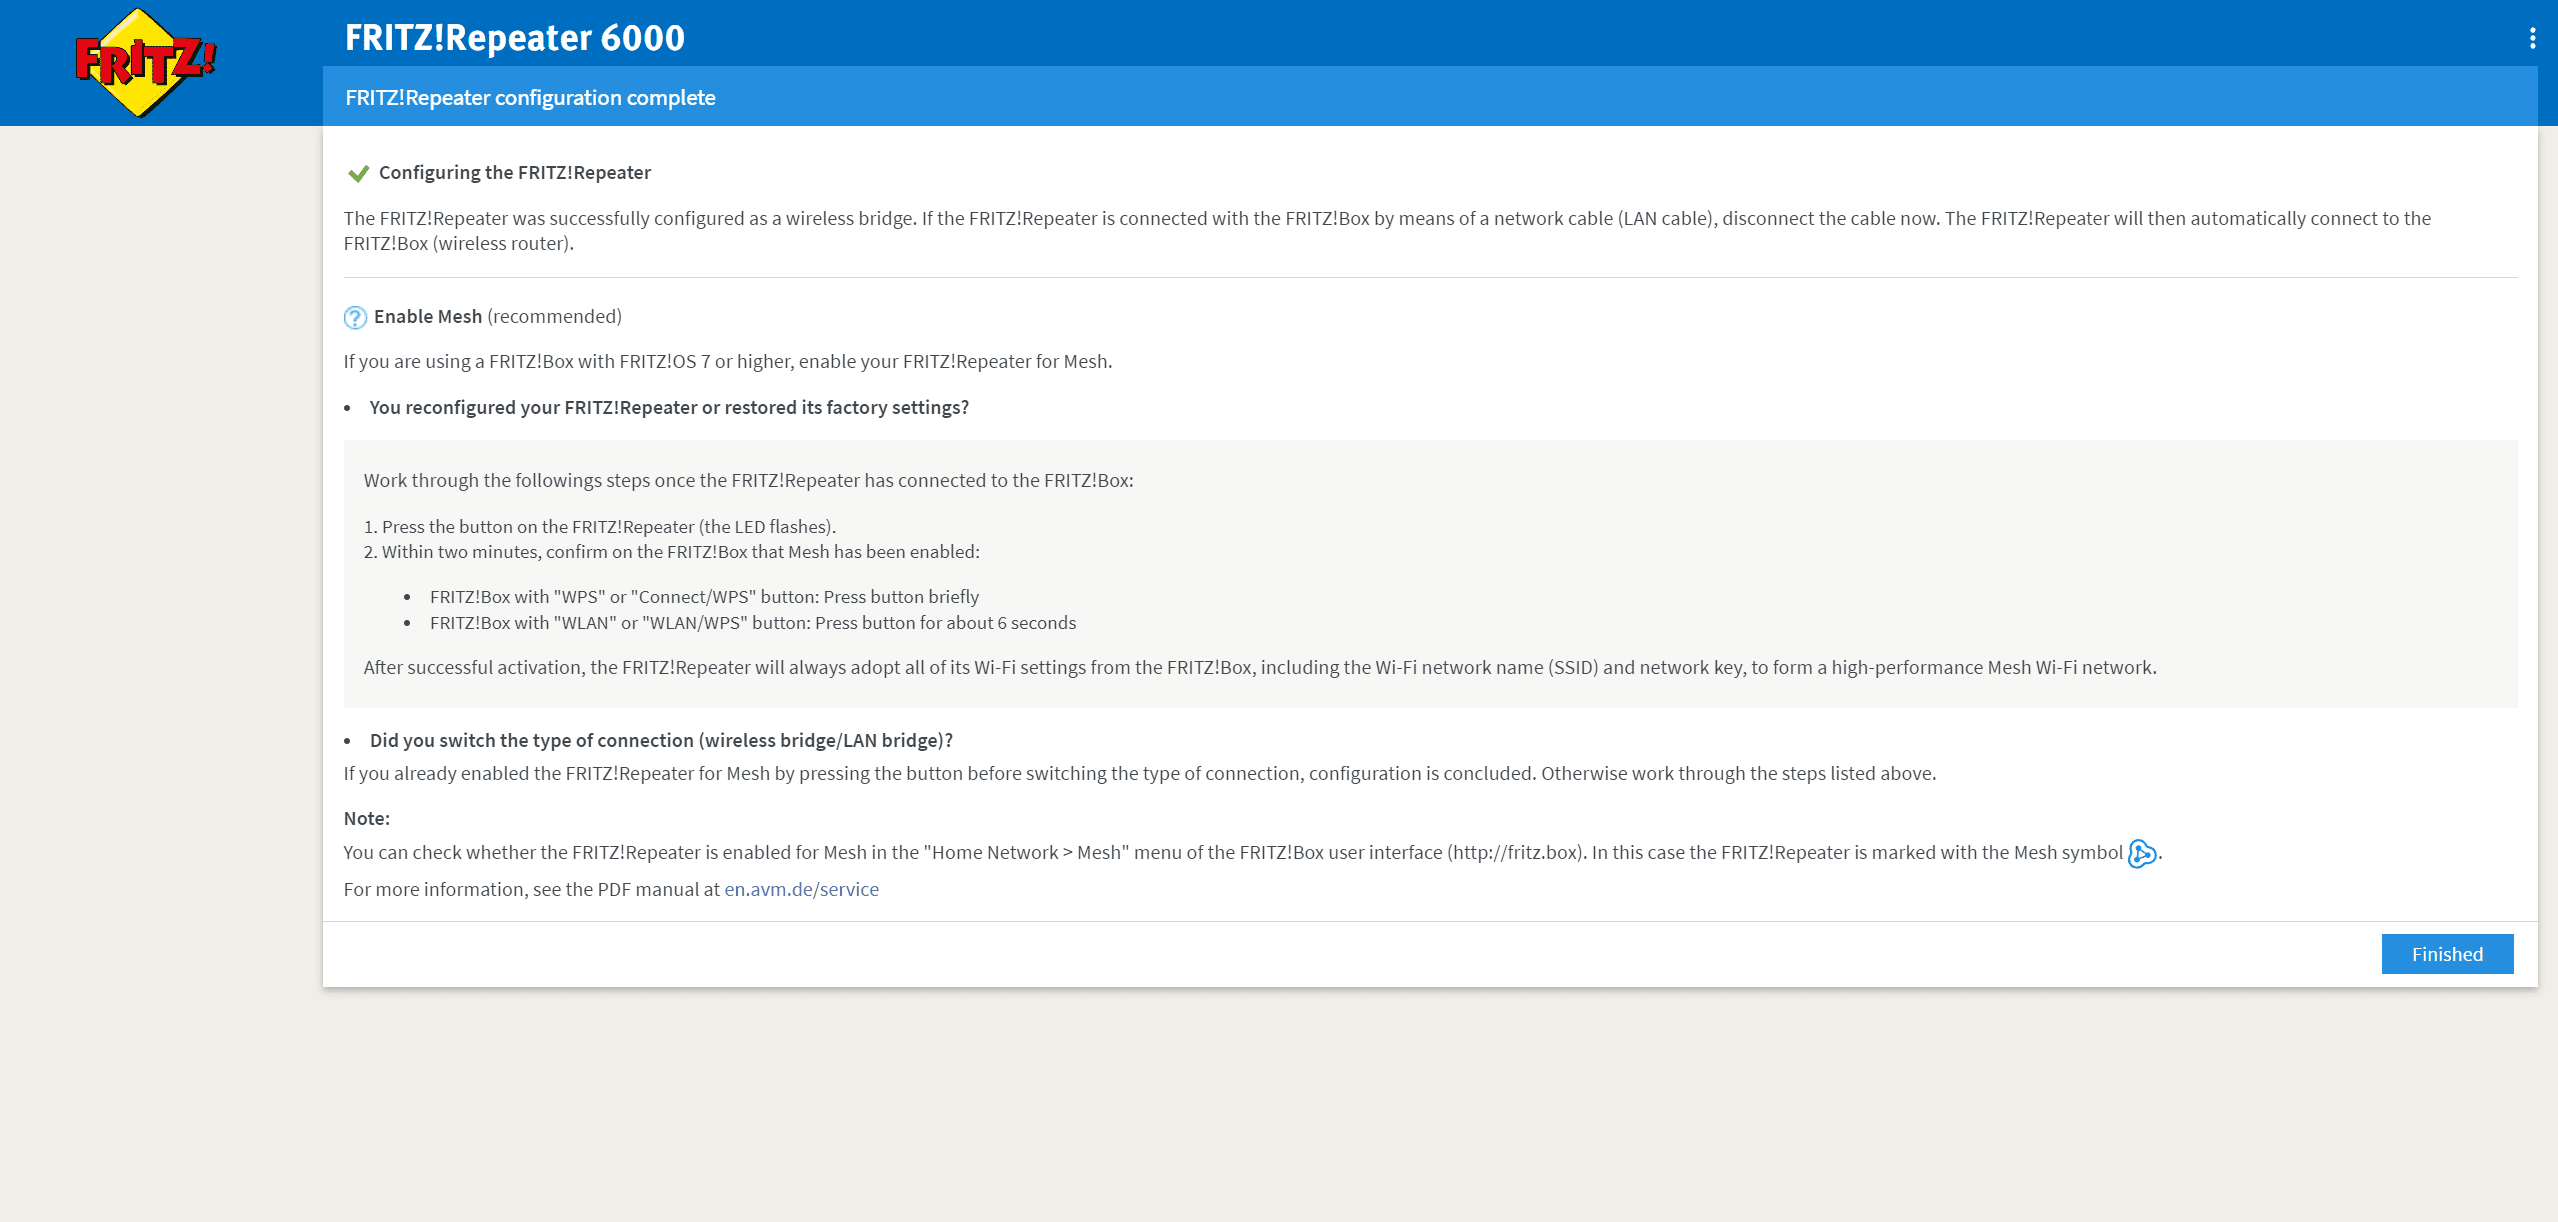Viewport: 2558px width, 1222px height.
Task: Click the FRITZ!OS 7 or higher sentence
Action: click(727, 361)
